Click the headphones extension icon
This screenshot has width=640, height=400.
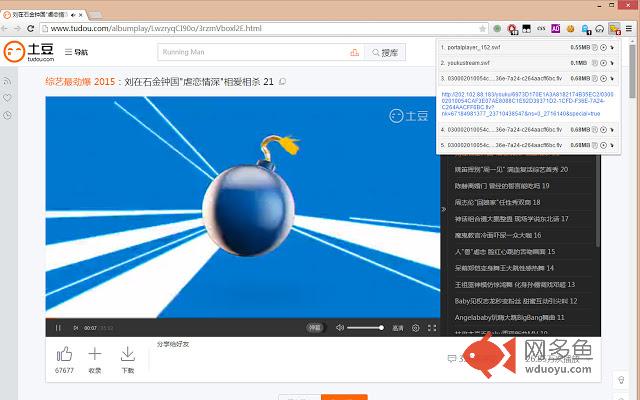600,29
